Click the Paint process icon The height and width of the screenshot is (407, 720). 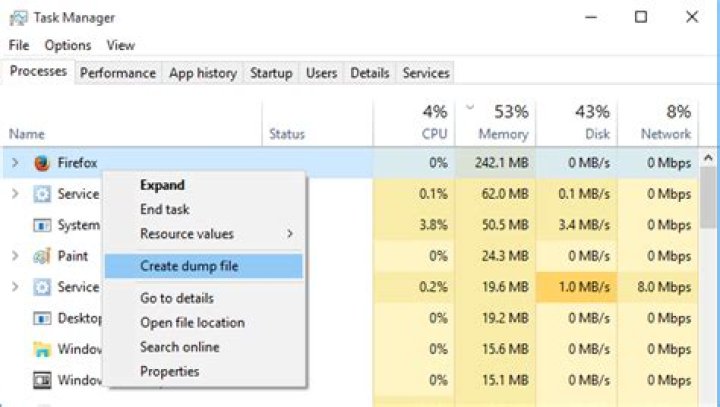tap(42, 256)
